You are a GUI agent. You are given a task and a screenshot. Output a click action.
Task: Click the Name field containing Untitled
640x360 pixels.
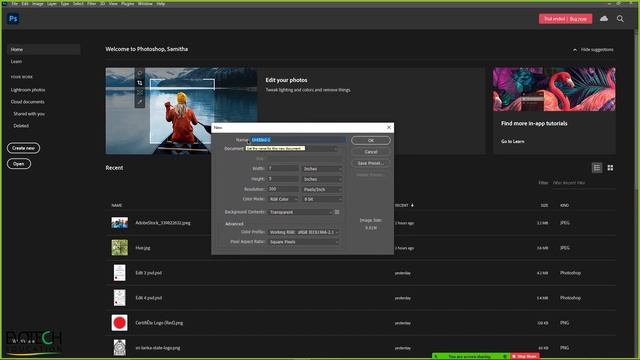[298, 140]
